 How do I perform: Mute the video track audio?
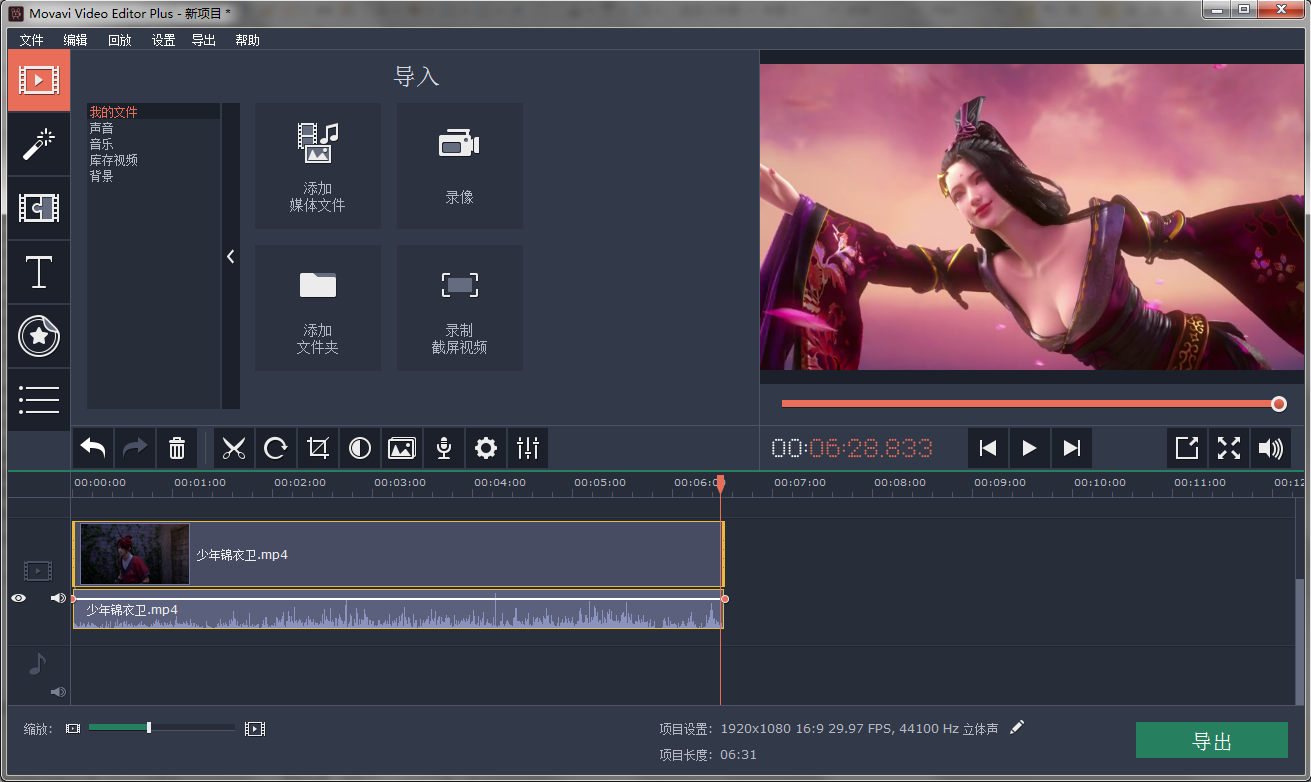58,598
